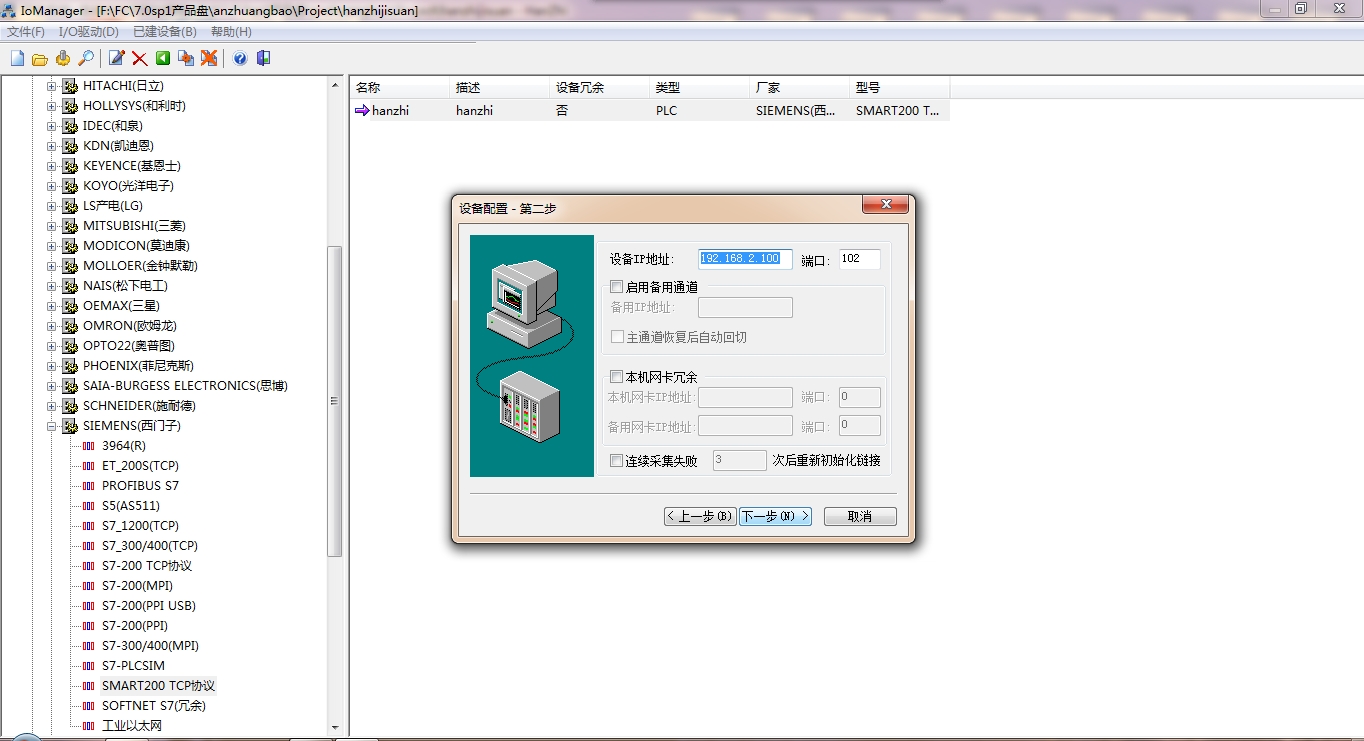Open the I/O驱动(D) menu
Image resolution: width=1364 pixels, height=741 pixels.
pos(88,32)
